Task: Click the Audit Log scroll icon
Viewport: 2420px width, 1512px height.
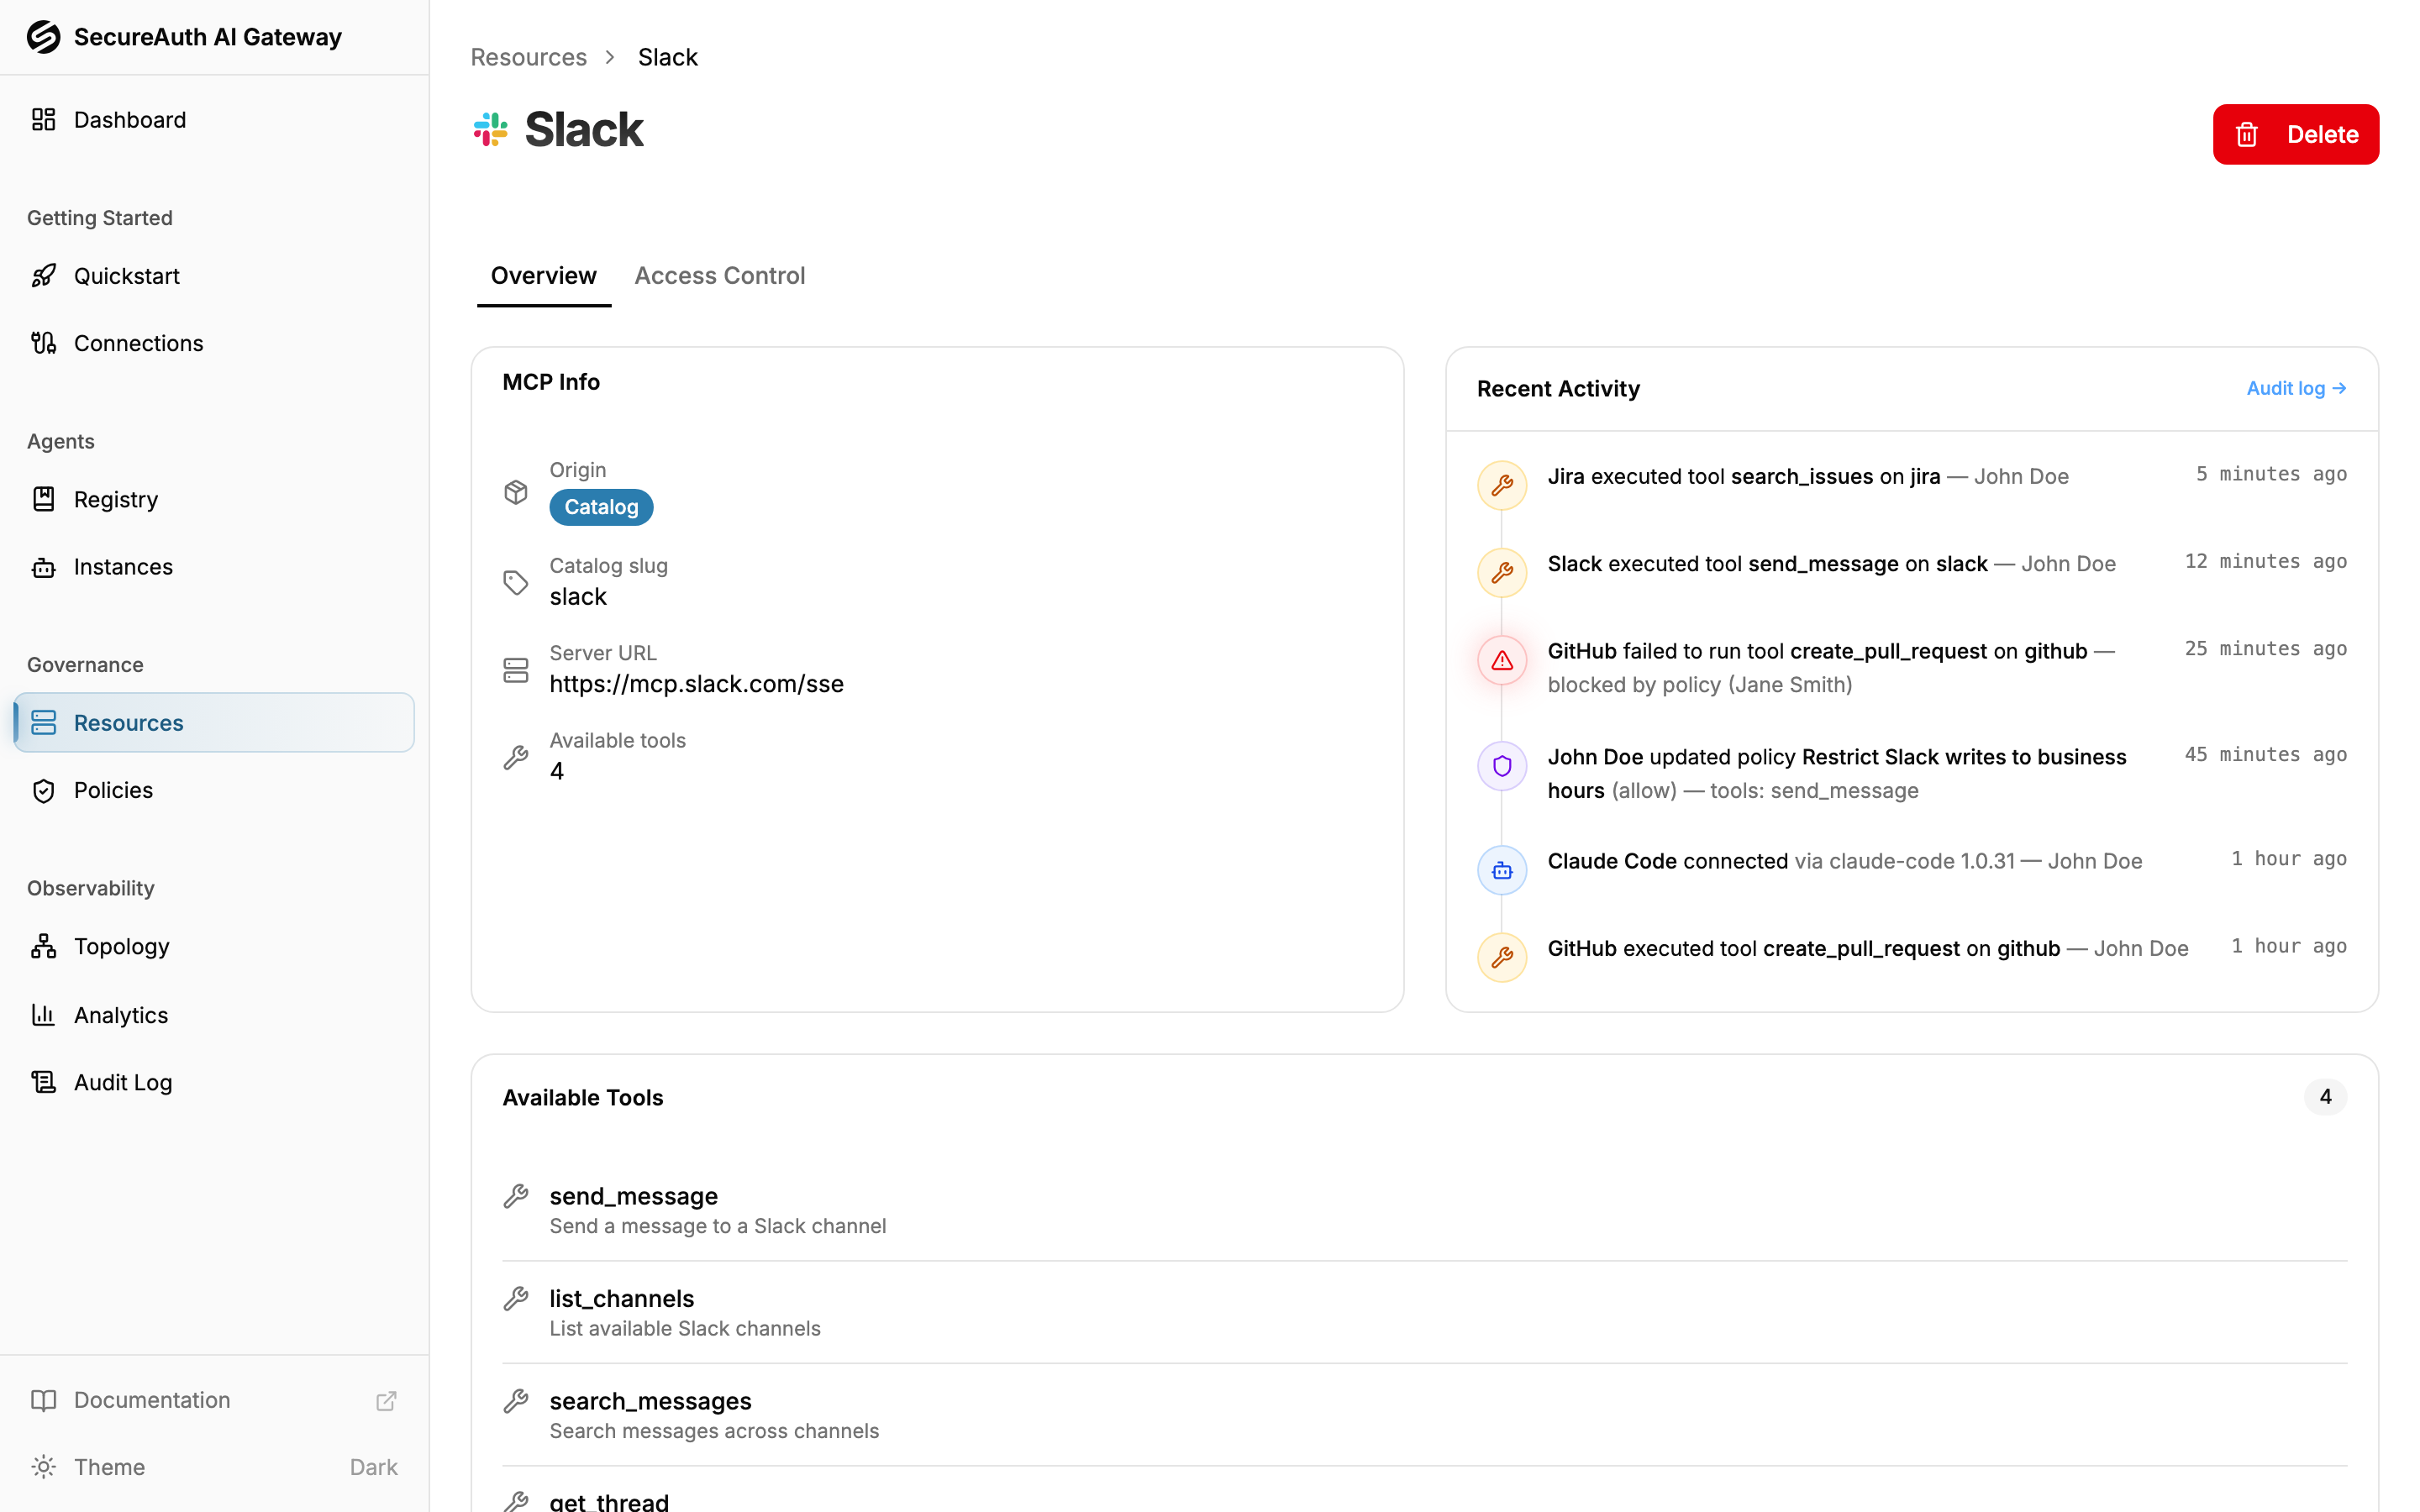Action: click(x=43, y=1082)
